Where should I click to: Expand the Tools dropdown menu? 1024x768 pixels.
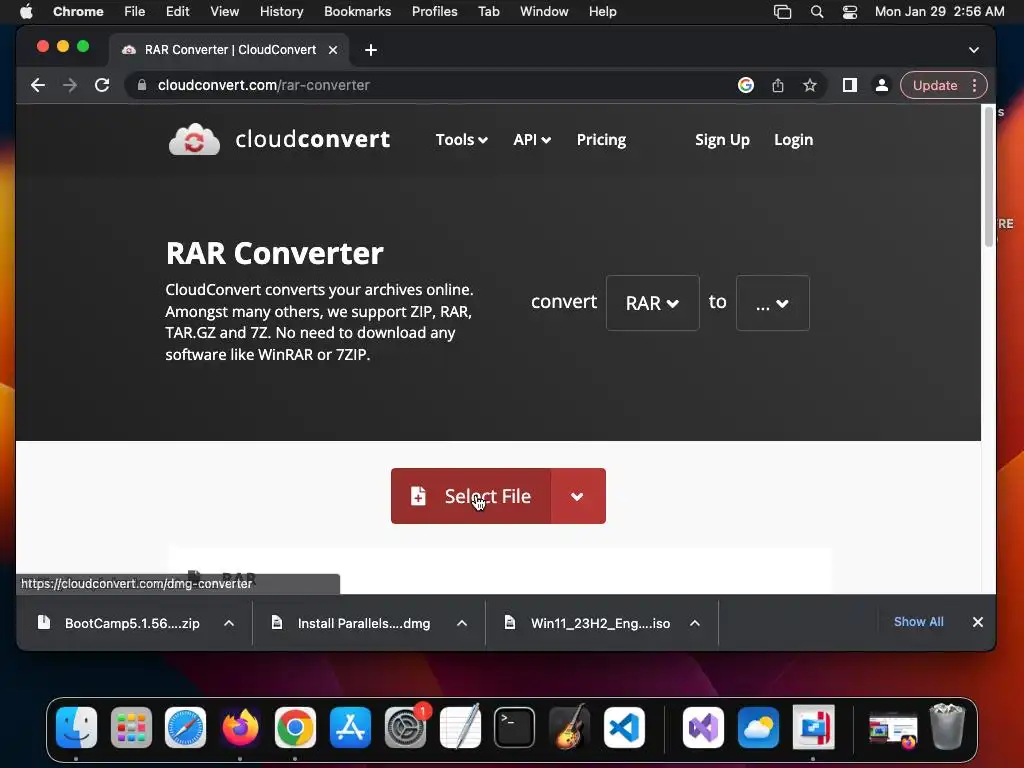462,140
